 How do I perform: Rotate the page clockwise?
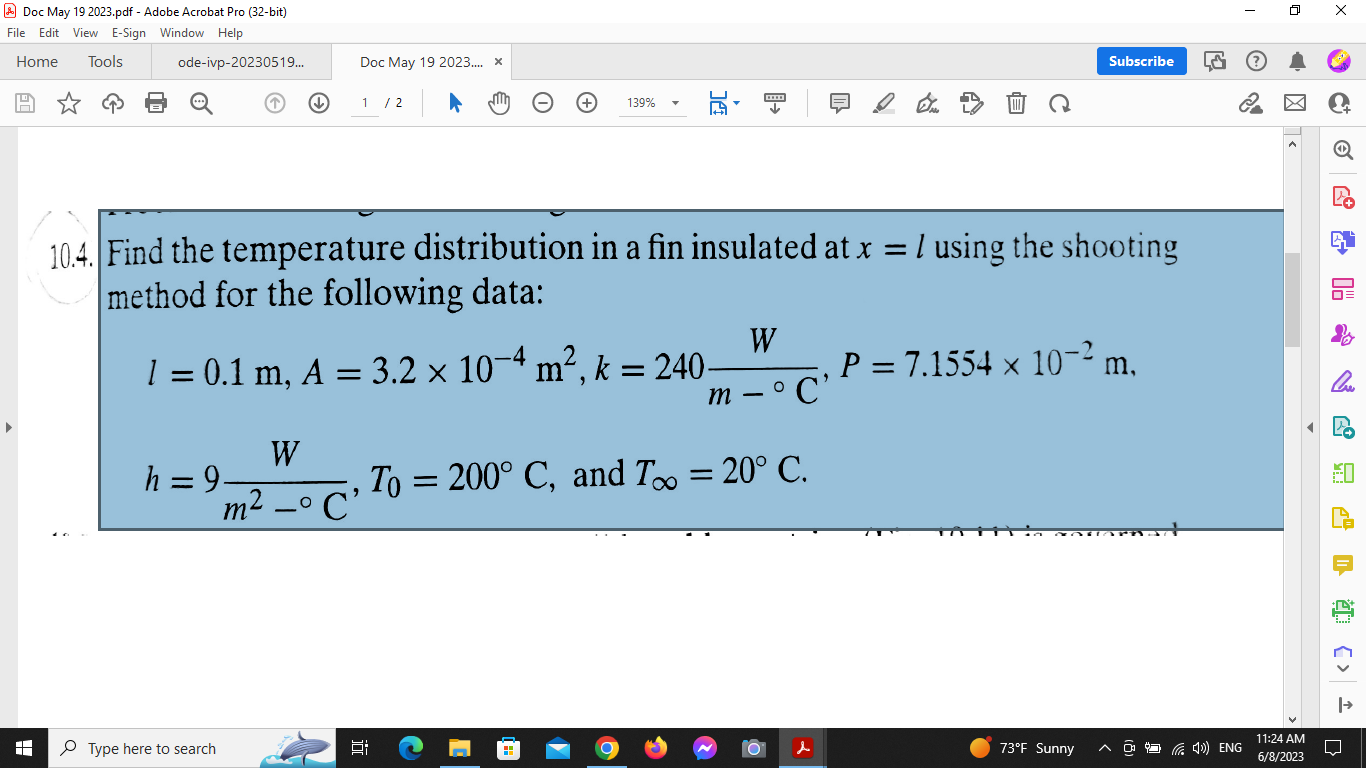[x=1058, y=102]
